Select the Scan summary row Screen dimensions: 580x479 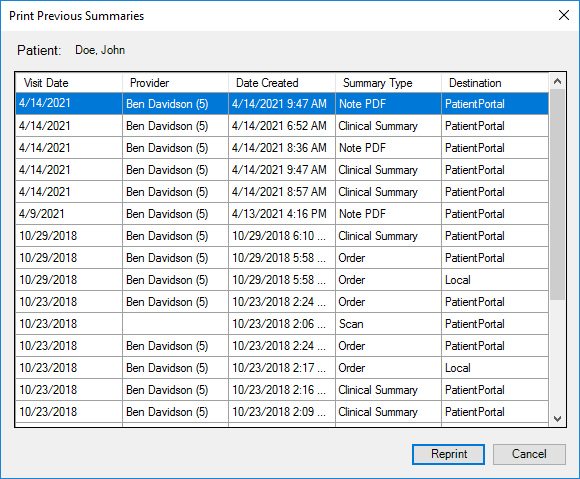(282, 324)
